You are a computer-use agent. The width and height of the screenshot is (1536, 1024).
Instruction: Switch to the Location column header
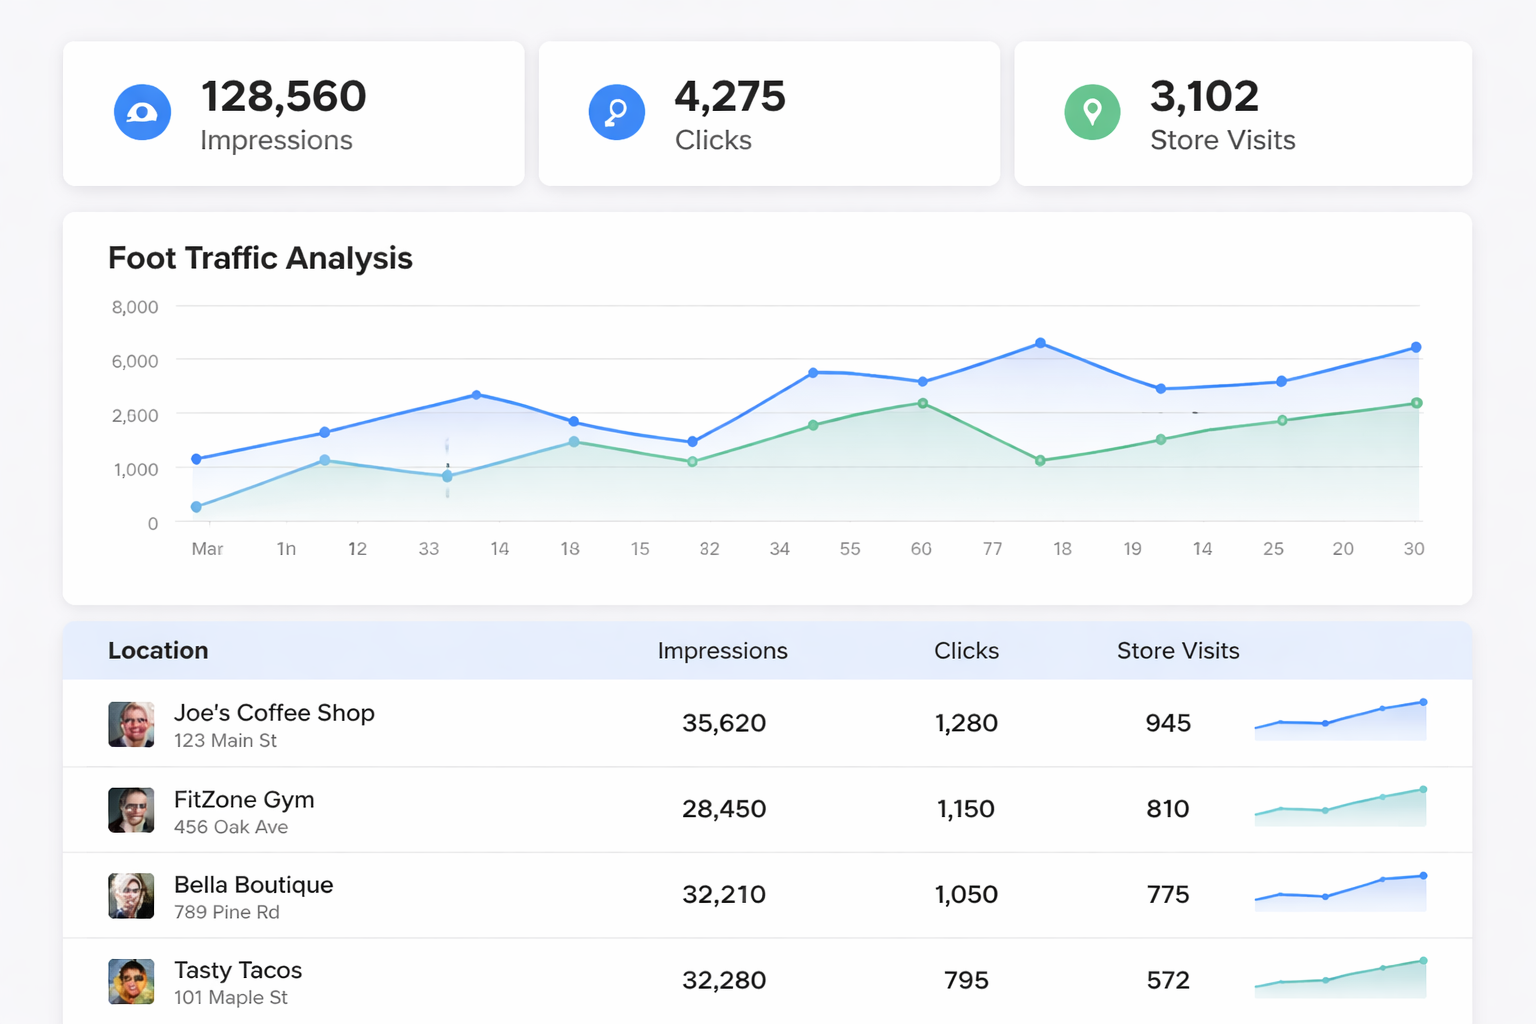[x=158, y=650]
